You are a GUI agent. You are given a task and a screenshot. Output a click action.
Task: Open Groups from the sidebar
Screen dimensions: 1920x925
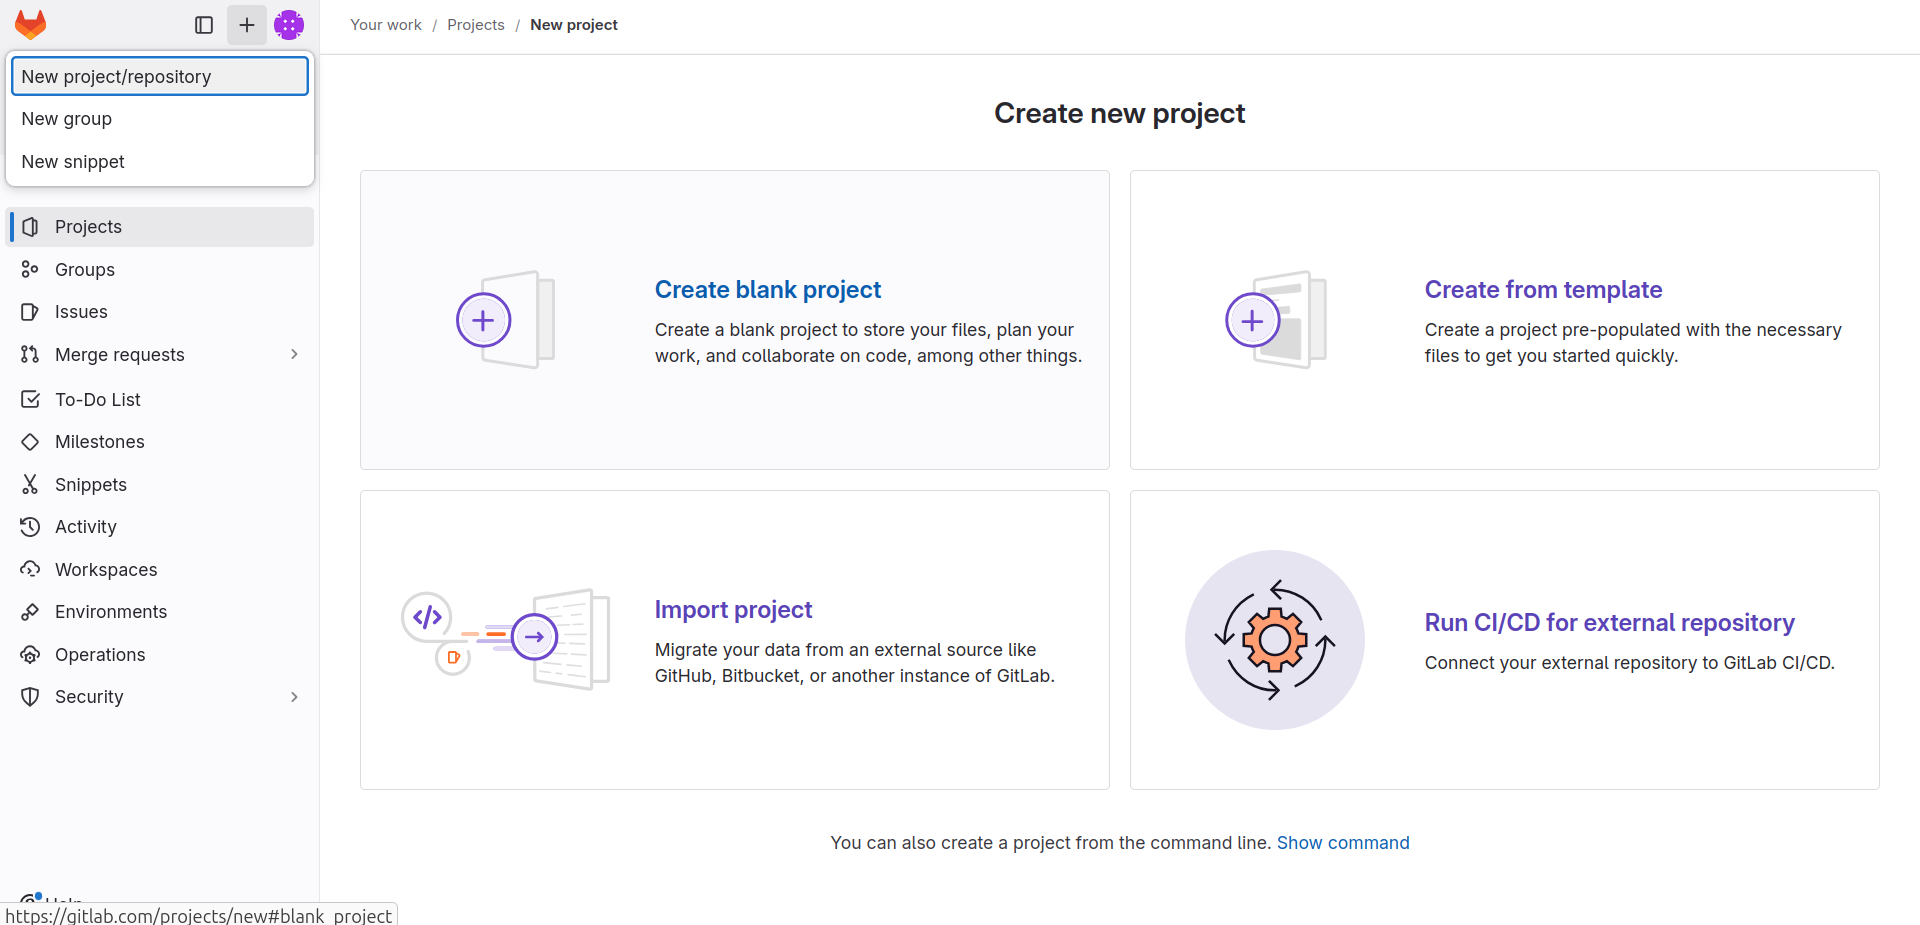coord(84,269)
